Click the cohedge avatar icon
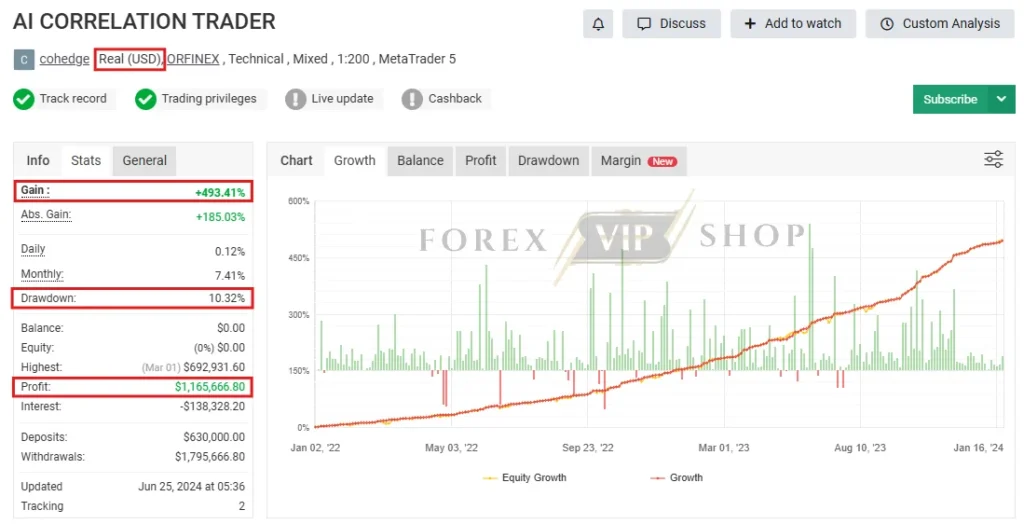Viewport: 1024px width, 524px height. click(x=24, y=59)
